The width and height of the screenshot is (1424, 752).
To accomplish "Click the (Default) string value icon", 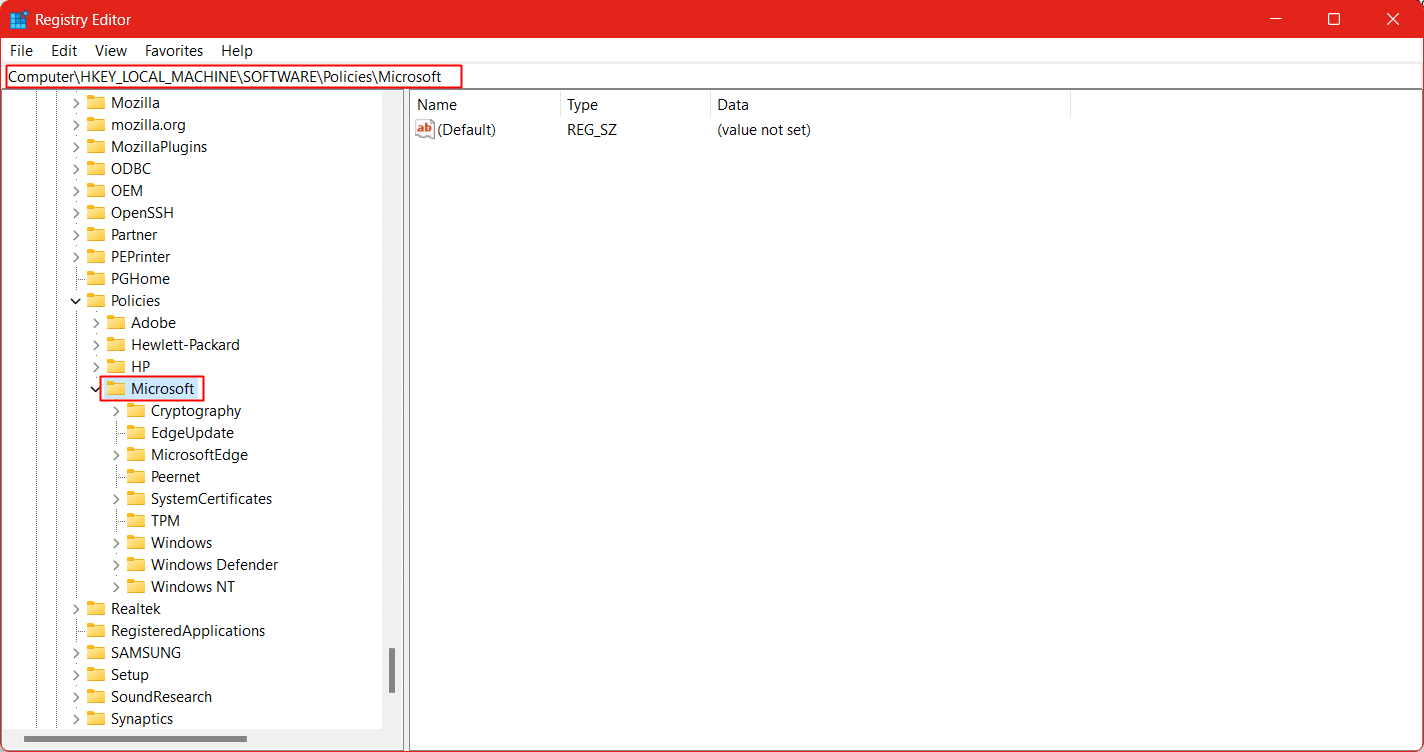I will [425, 130].
